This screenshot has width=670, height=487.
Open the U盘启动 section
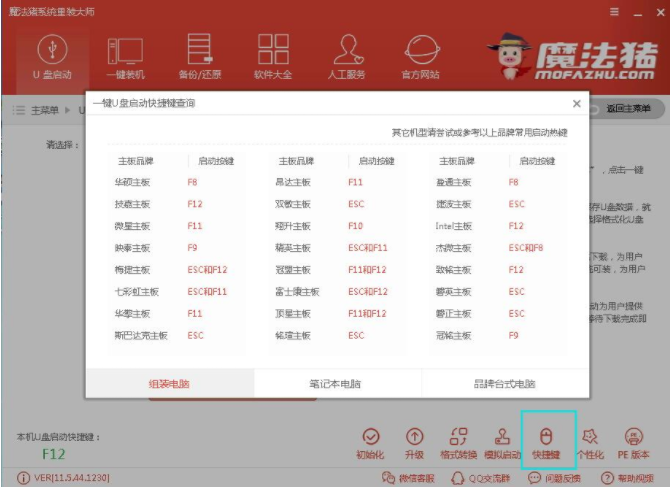click(51, 56)
